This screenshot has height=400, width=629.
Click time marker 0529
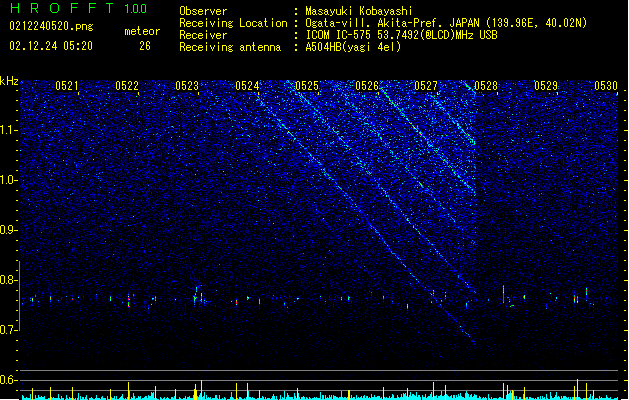click(546, 85)
